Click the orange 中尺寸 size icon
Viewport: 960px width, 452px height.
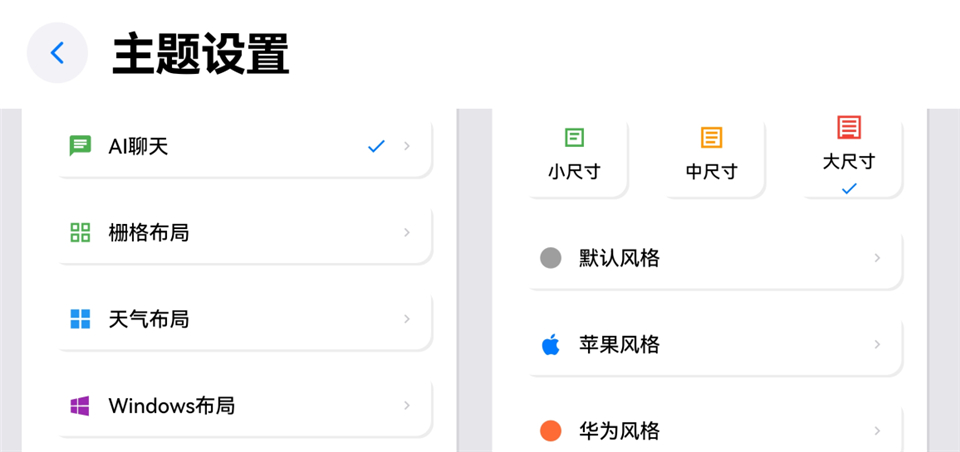pyautogui.click(x=711, y=138)
